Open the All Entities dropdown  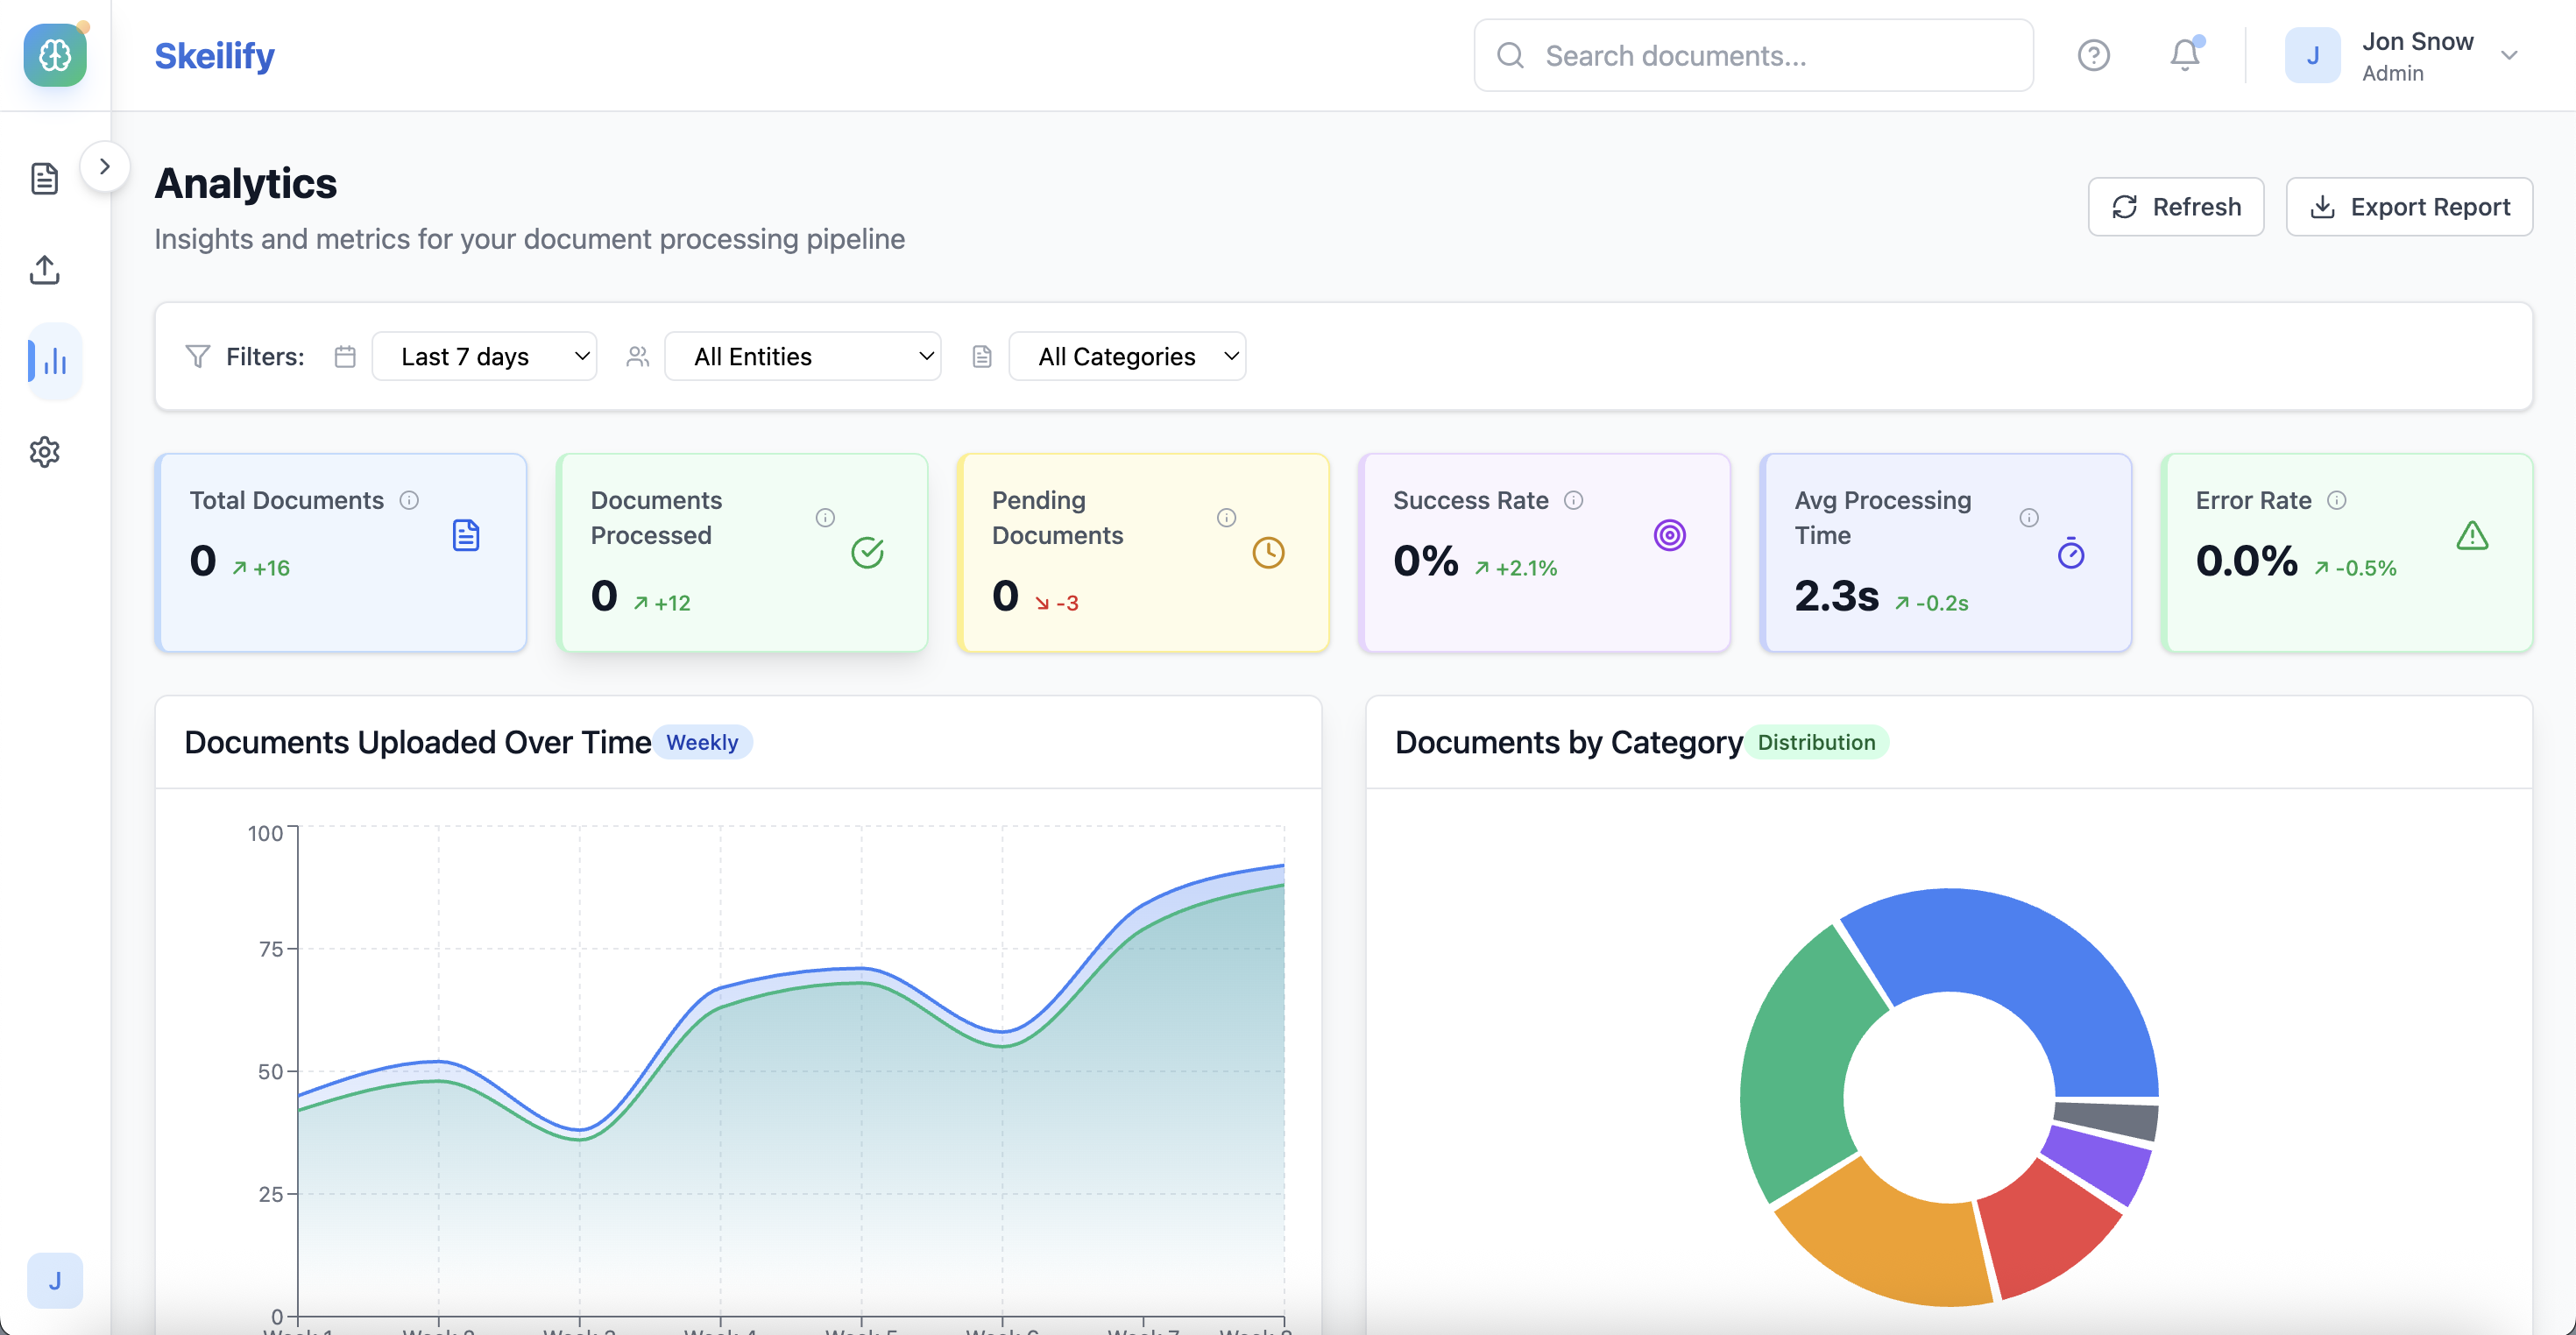click(802, 357)
